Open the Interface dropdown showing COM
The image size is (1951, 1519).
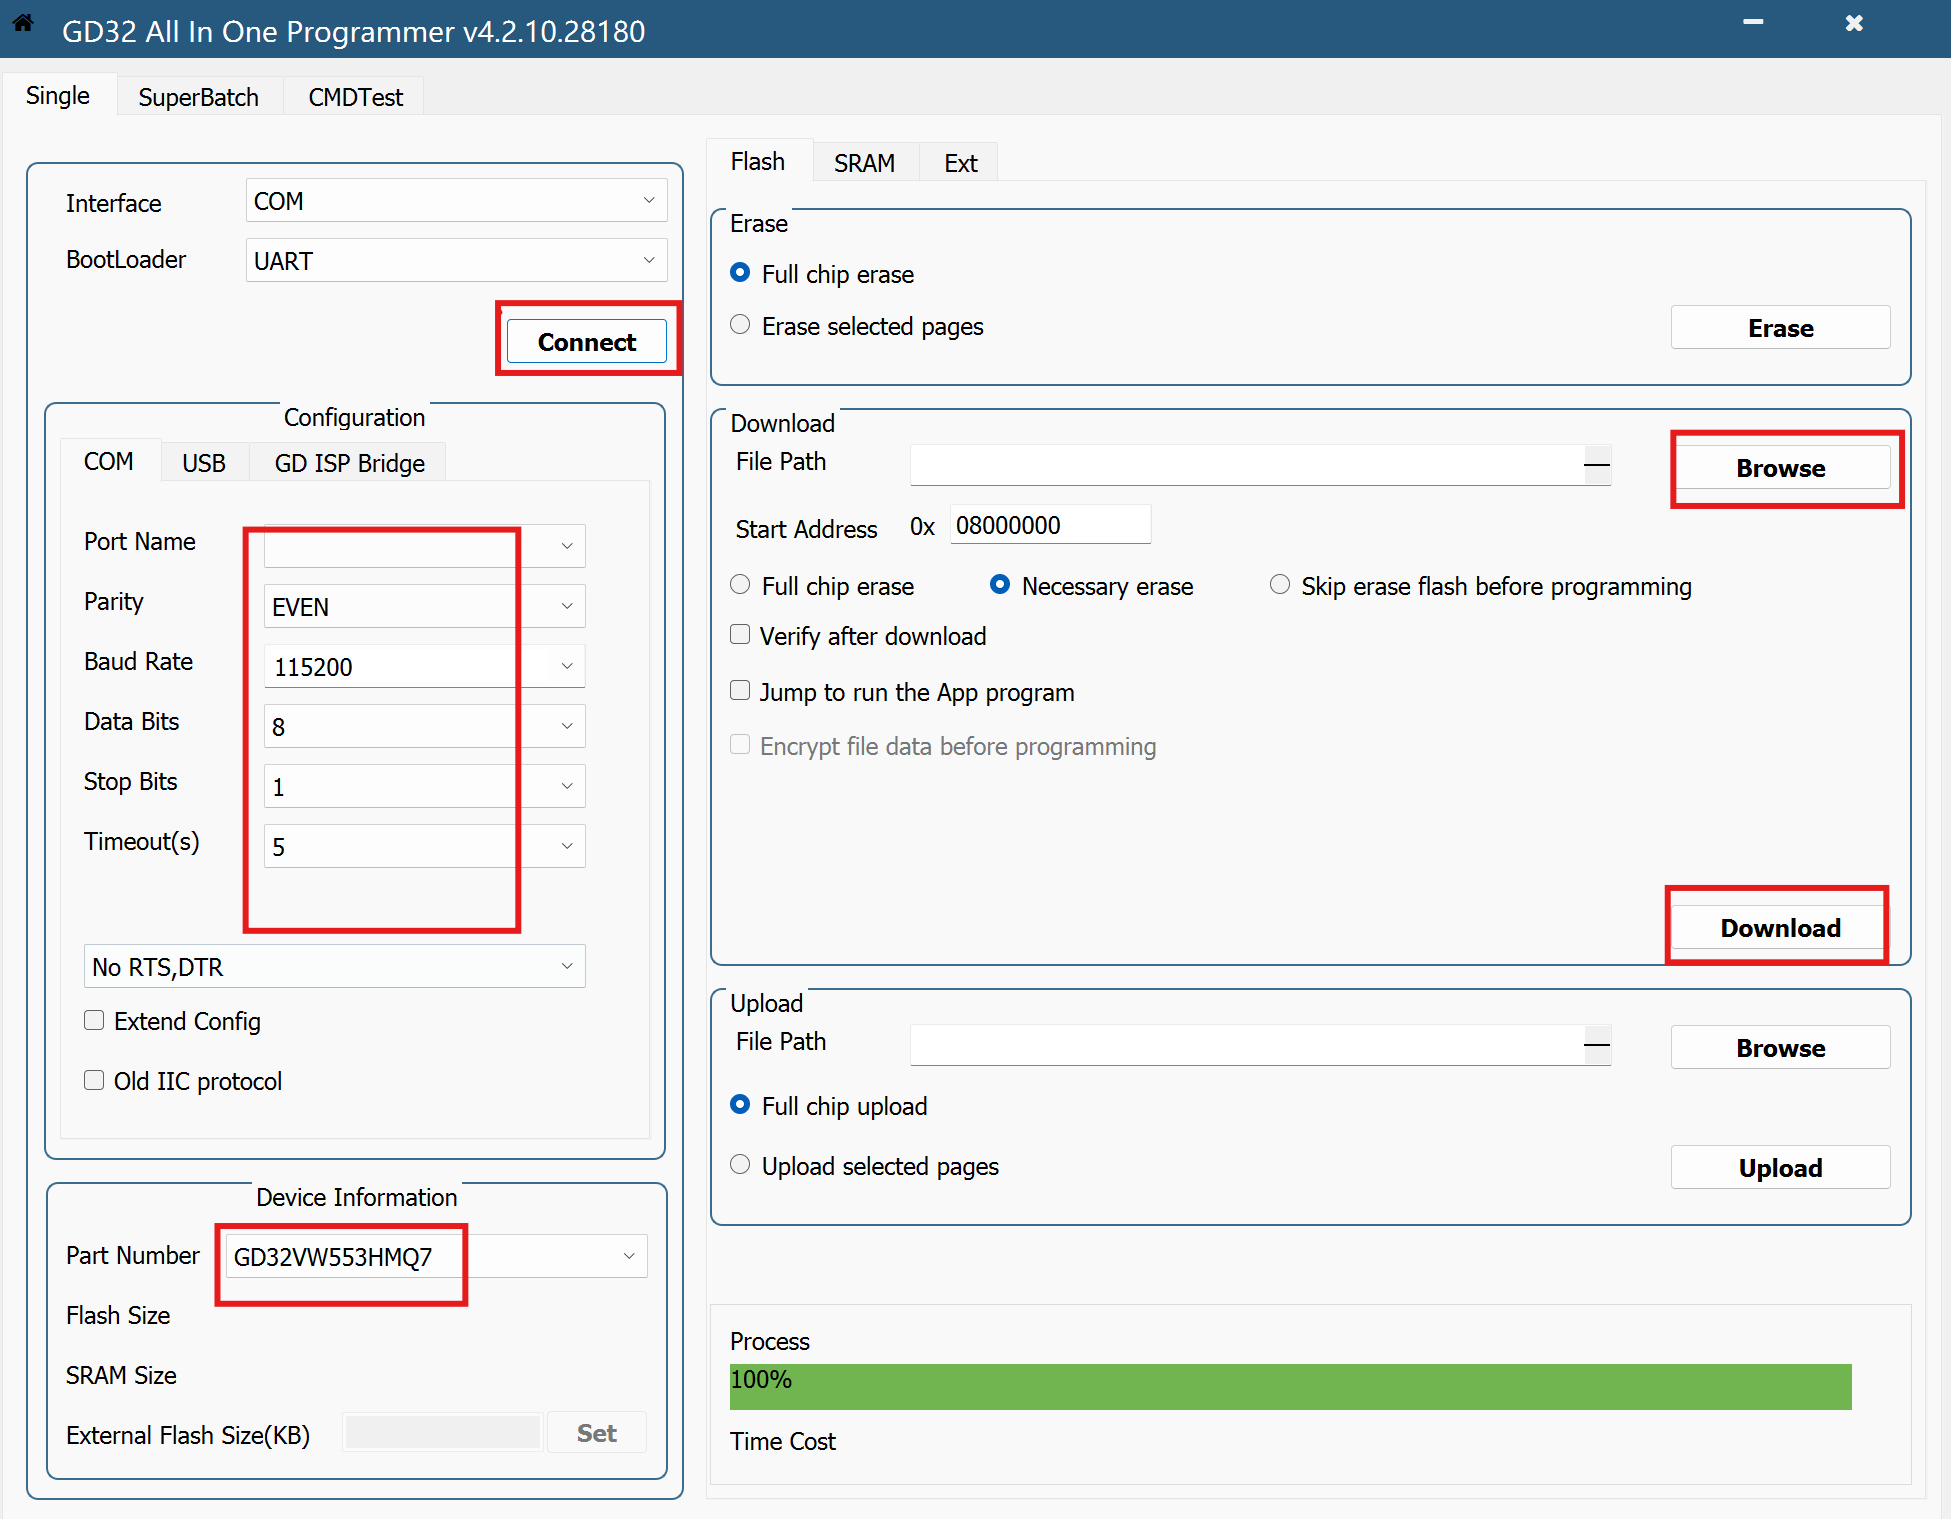(x=456, y=200)
